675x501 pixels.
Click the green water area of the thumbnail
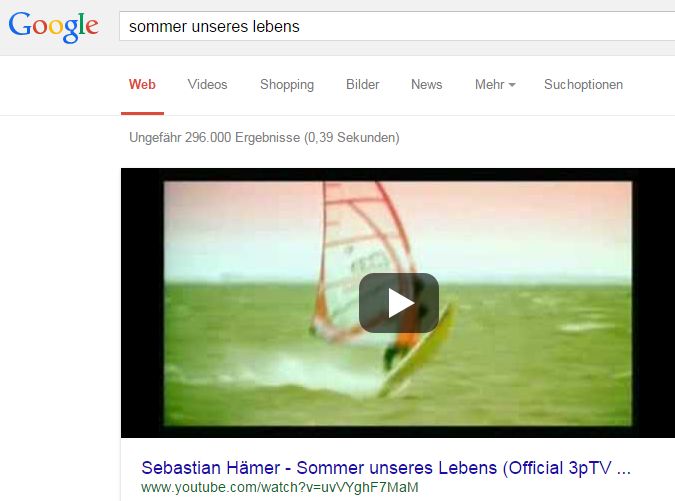coord(538,357)
